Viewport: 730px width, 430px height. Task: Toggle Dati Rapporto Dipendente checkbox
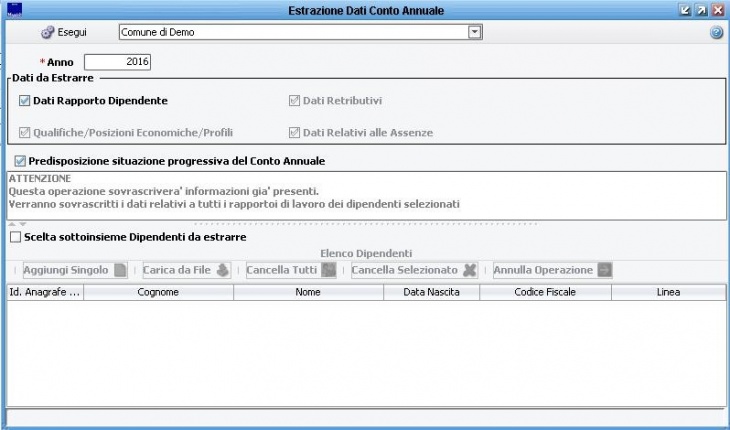pyautogui.click(x=24, y=101)
